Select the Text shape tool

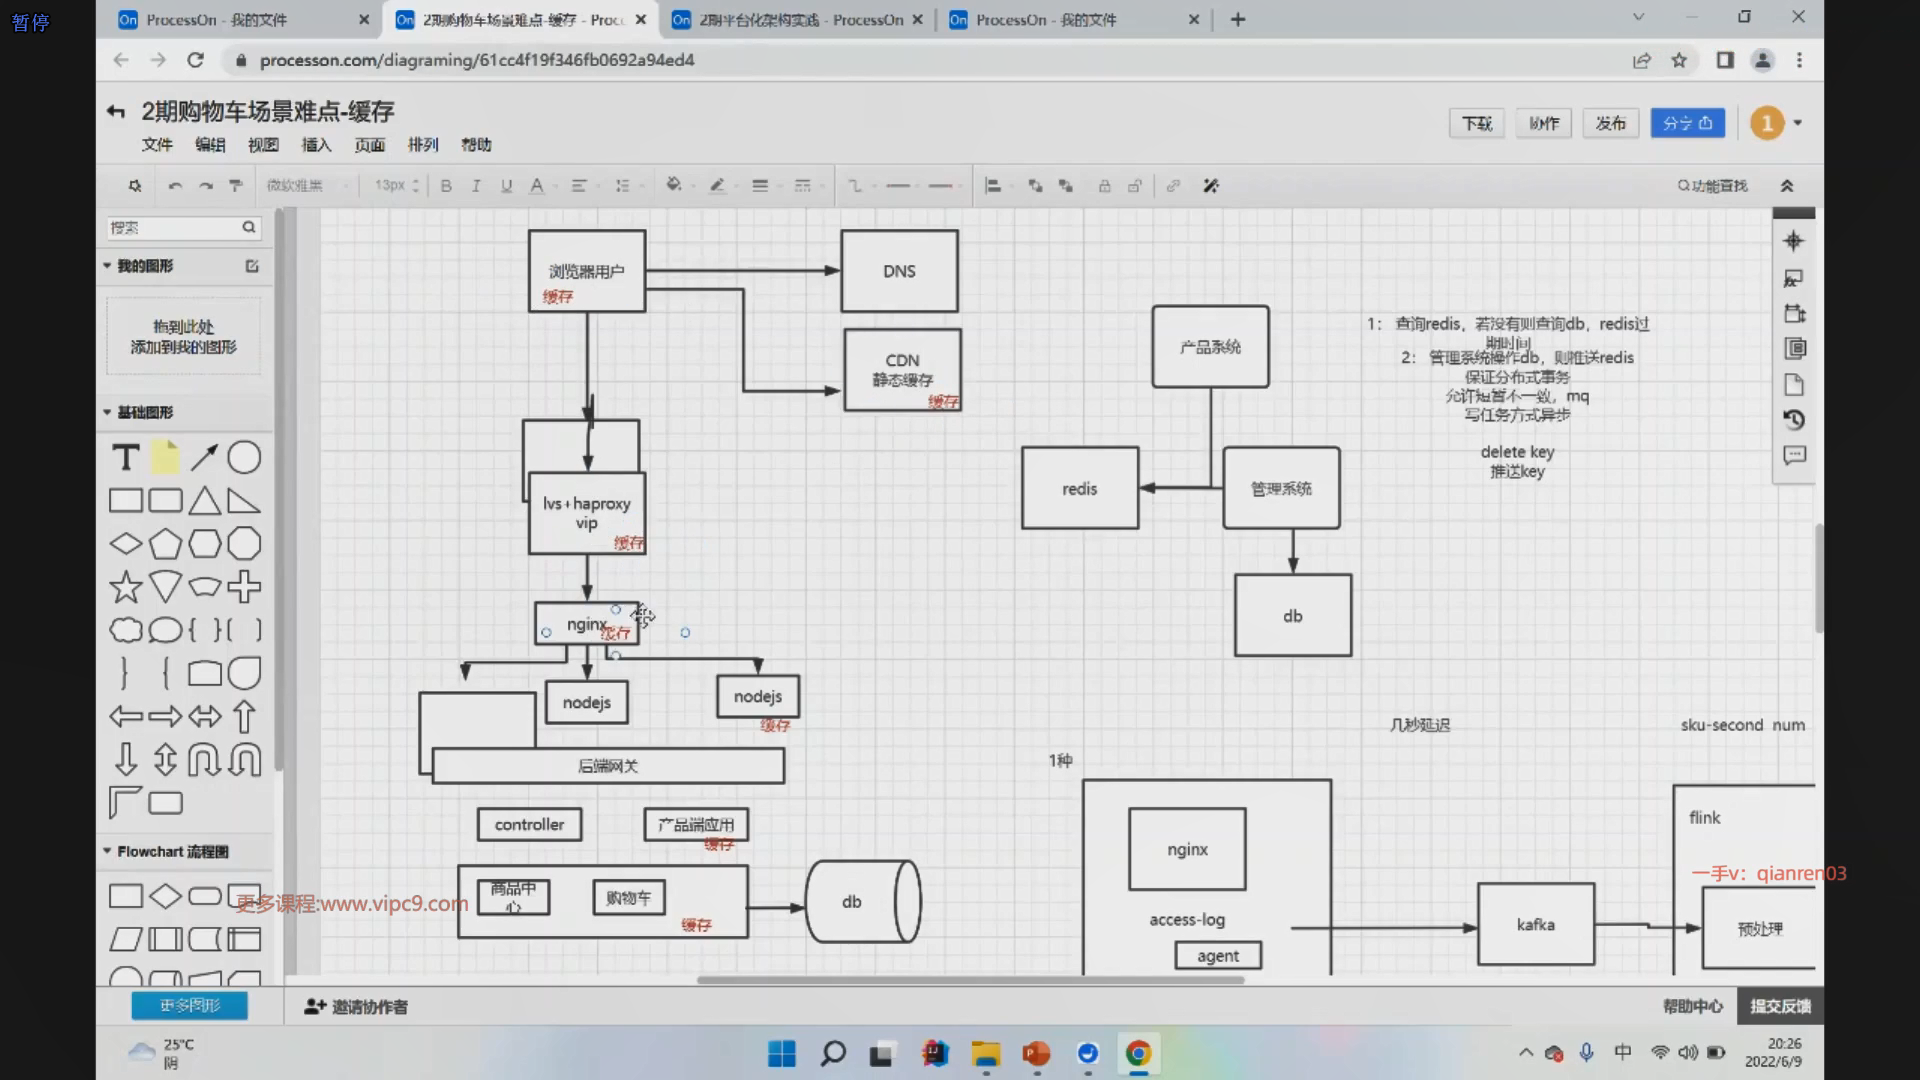click(x=125, y=457)
